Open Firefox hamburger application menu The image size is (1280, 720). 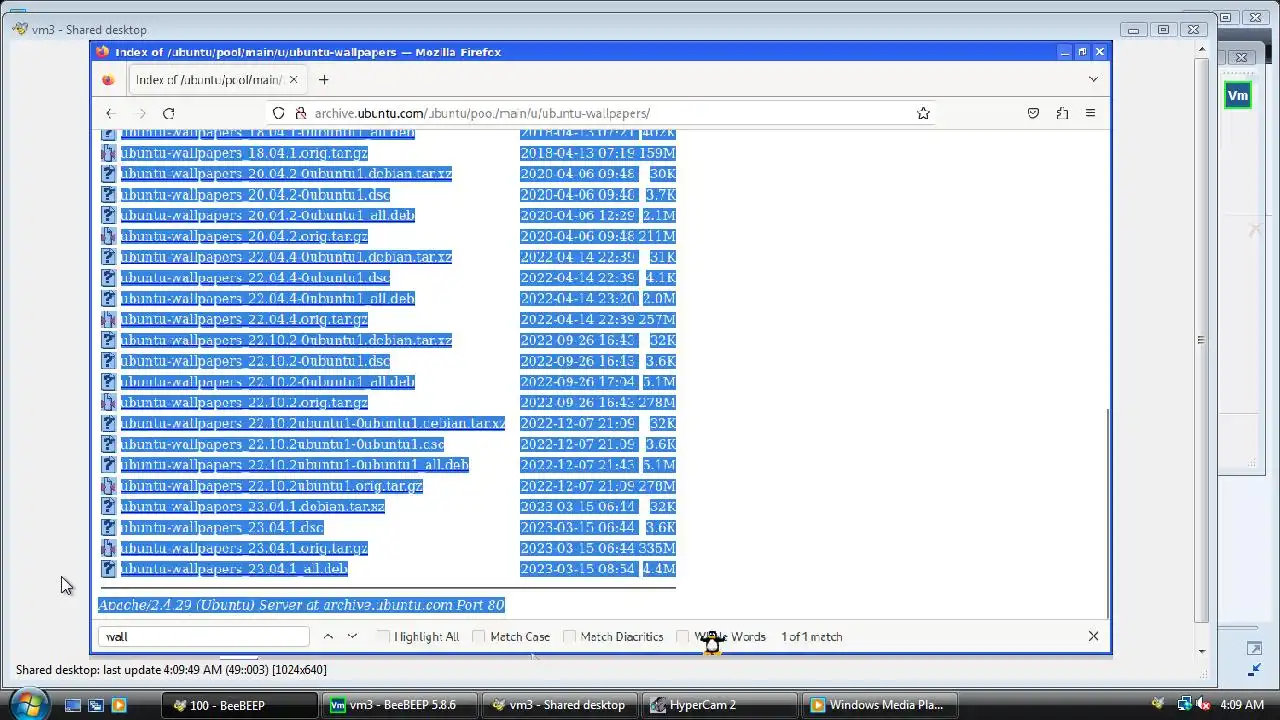[x=1091, y=113]
